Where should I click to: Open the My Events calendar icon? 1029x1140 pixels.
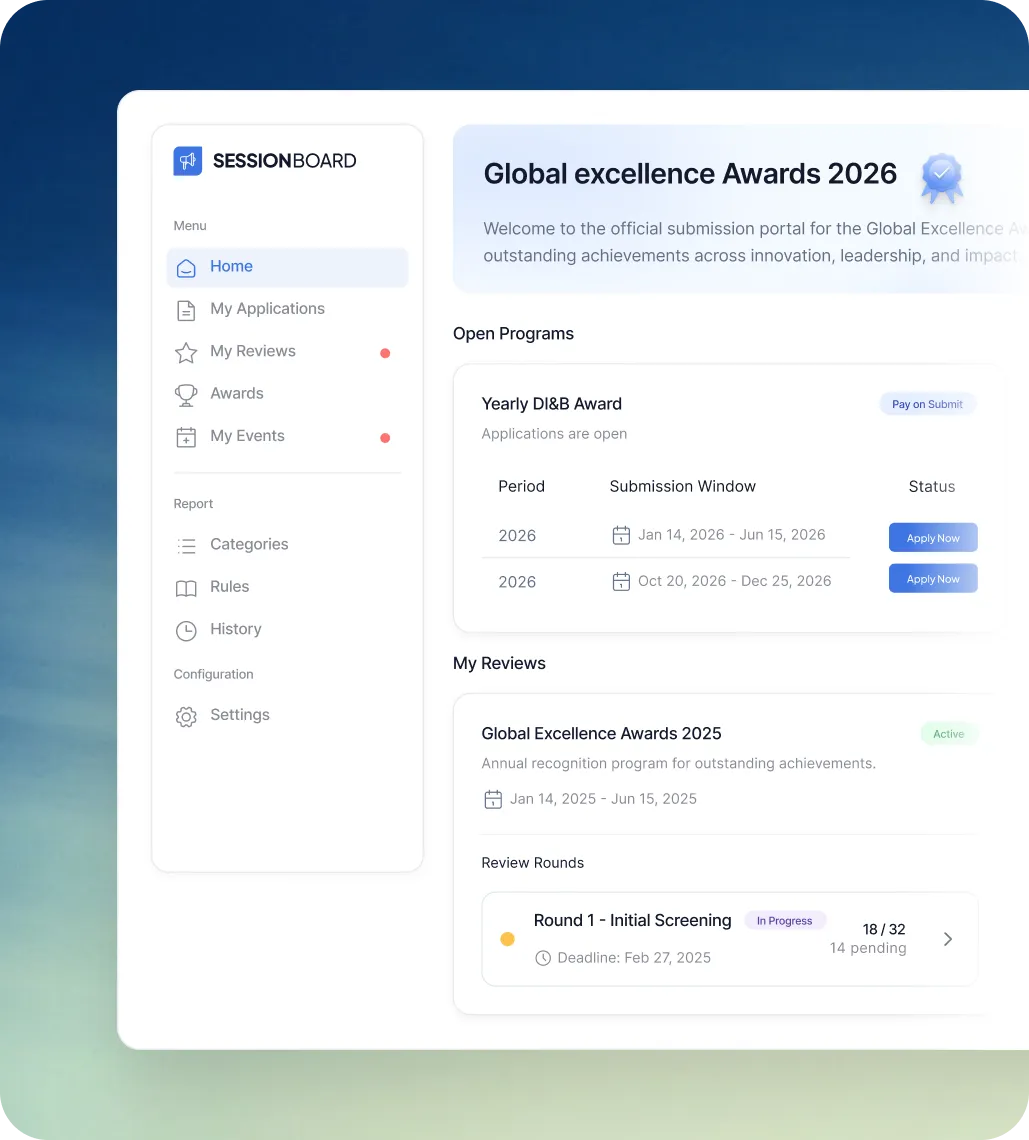186,437
